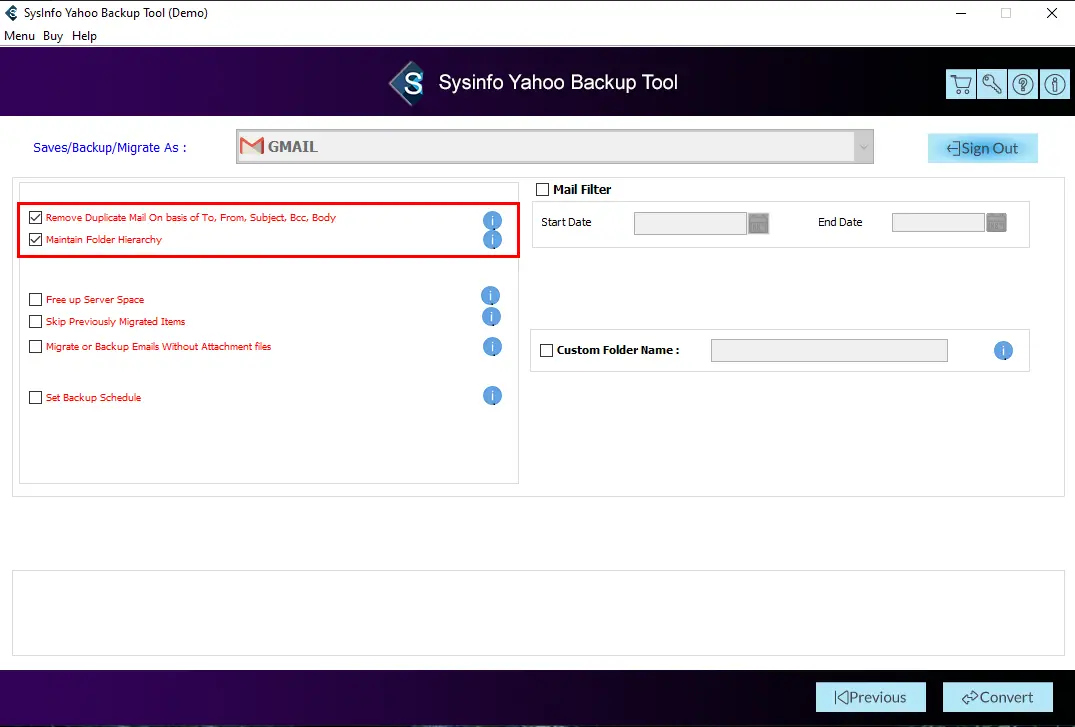Show info for Remove Duplicate Mail option

click(492, 220)
